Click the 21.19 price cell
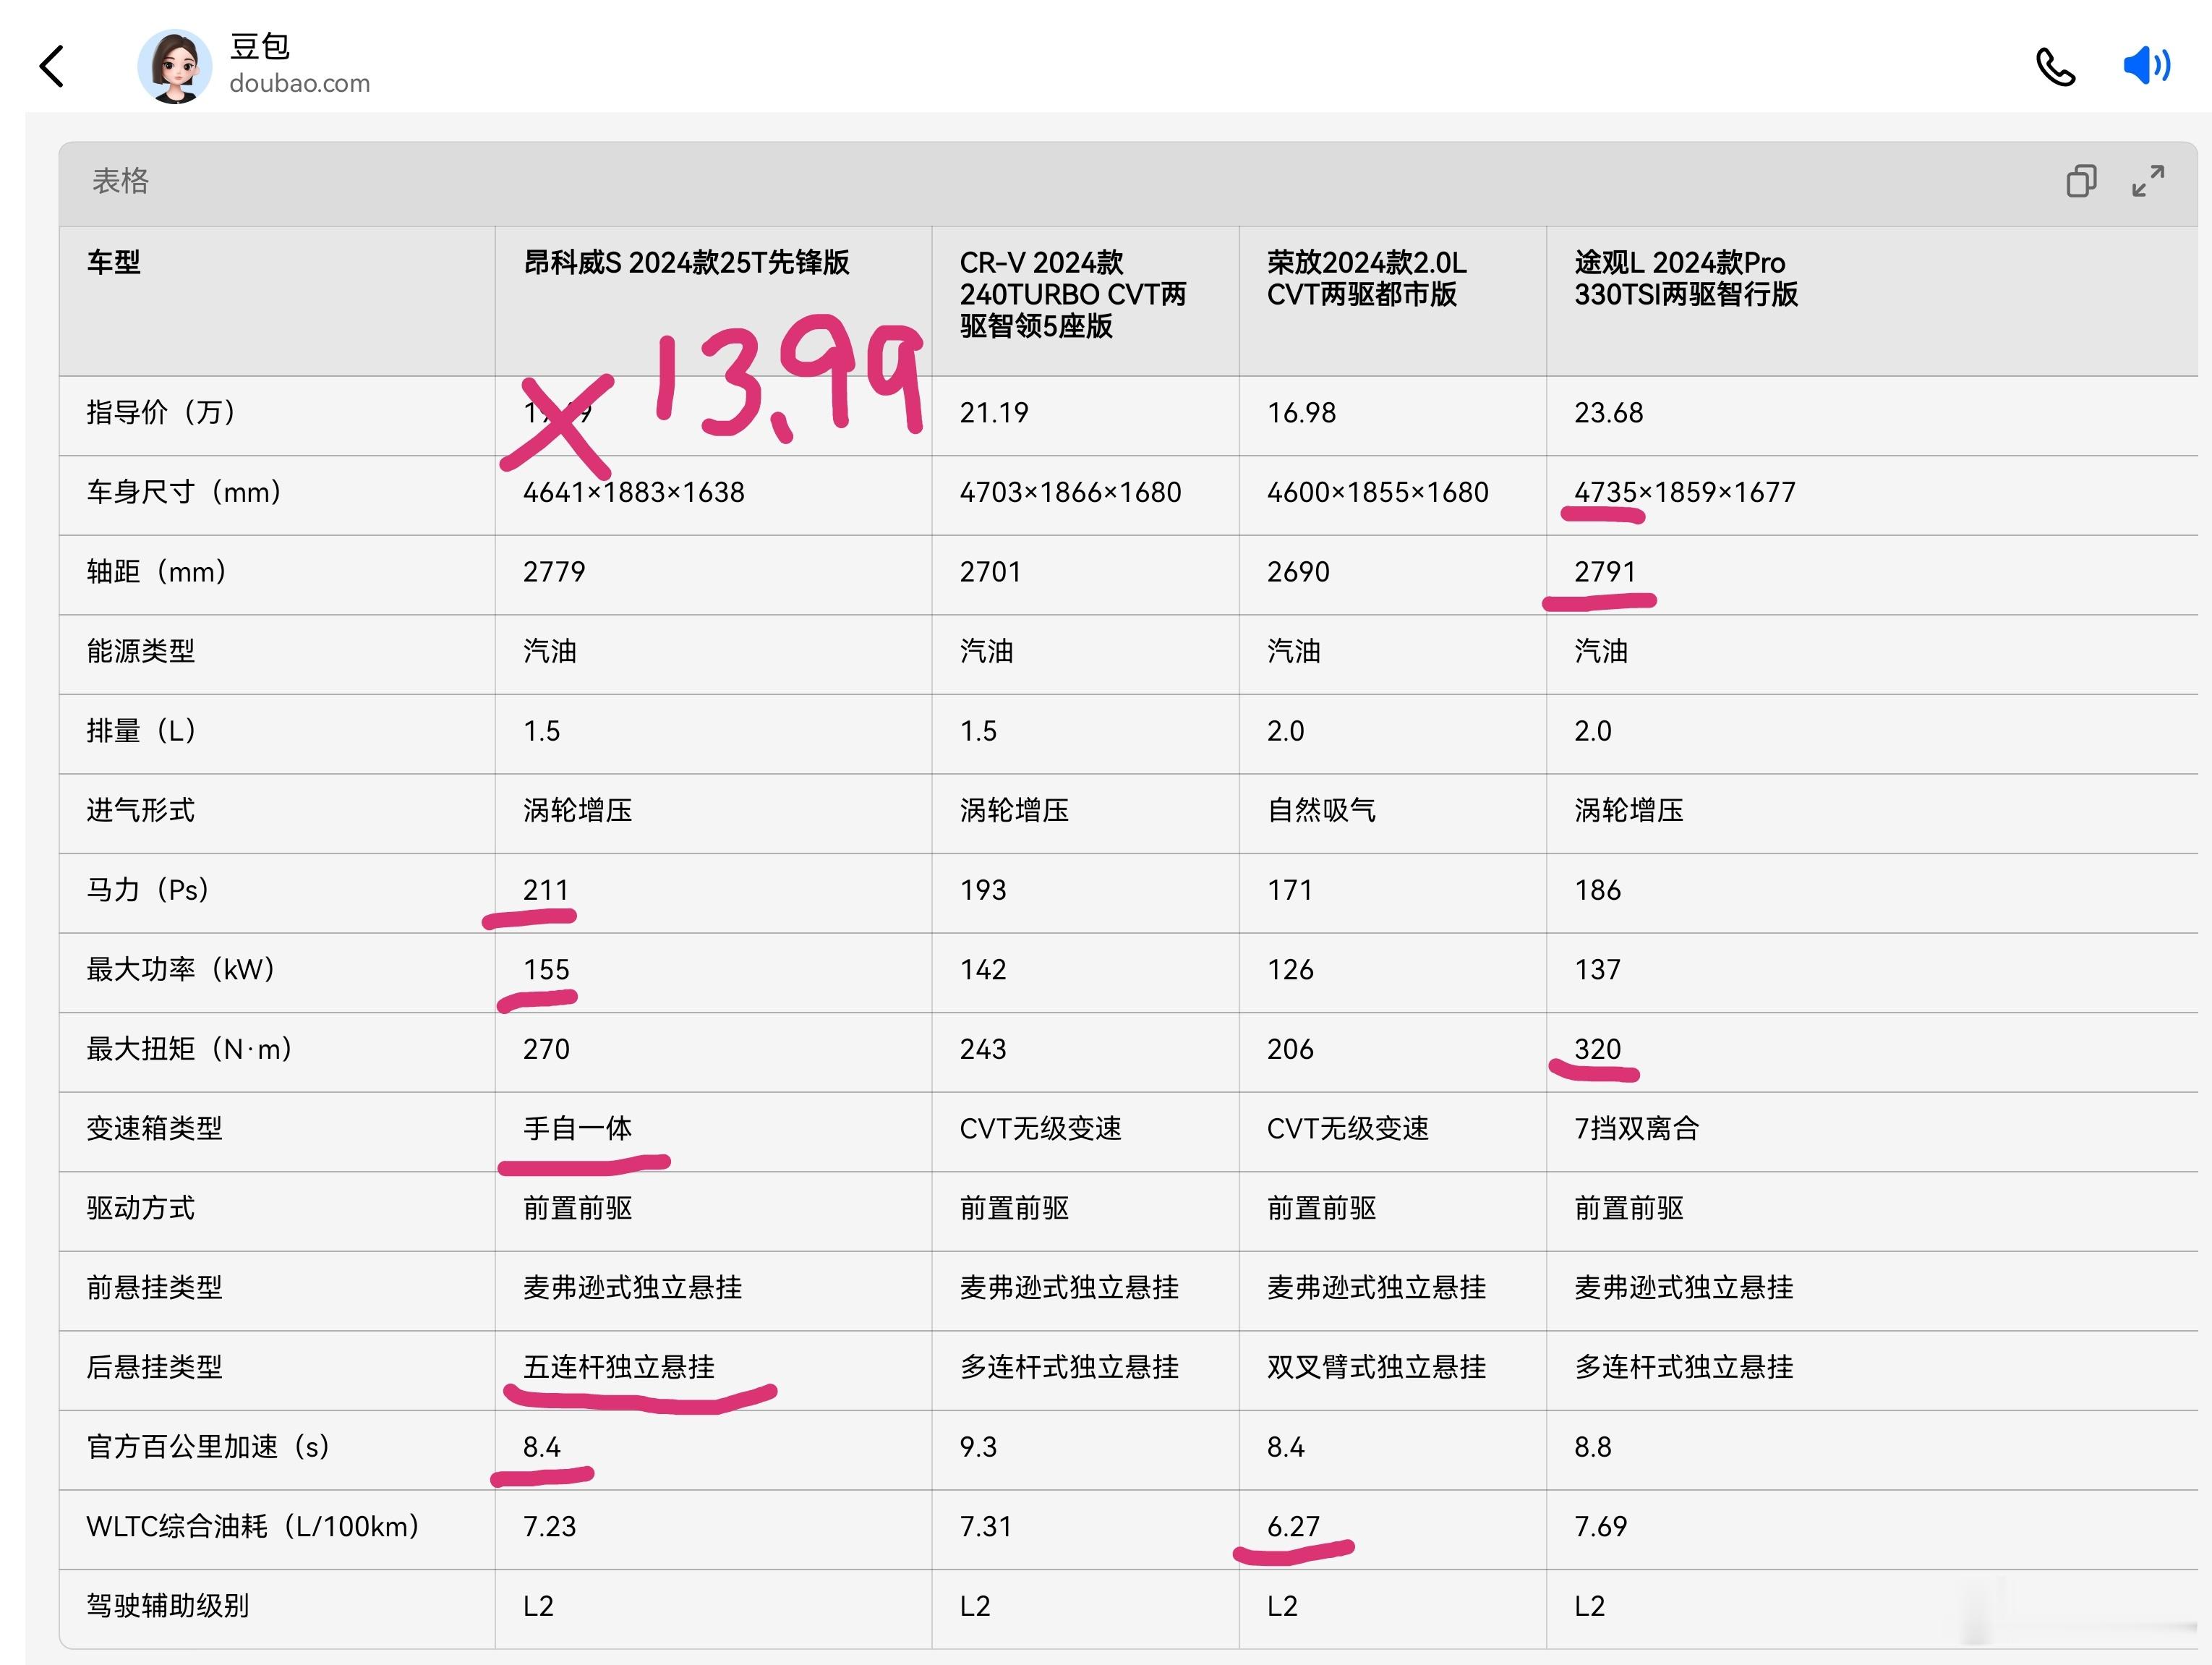The height and width of the screenshot is (1665, 2212). pos(994,413)
